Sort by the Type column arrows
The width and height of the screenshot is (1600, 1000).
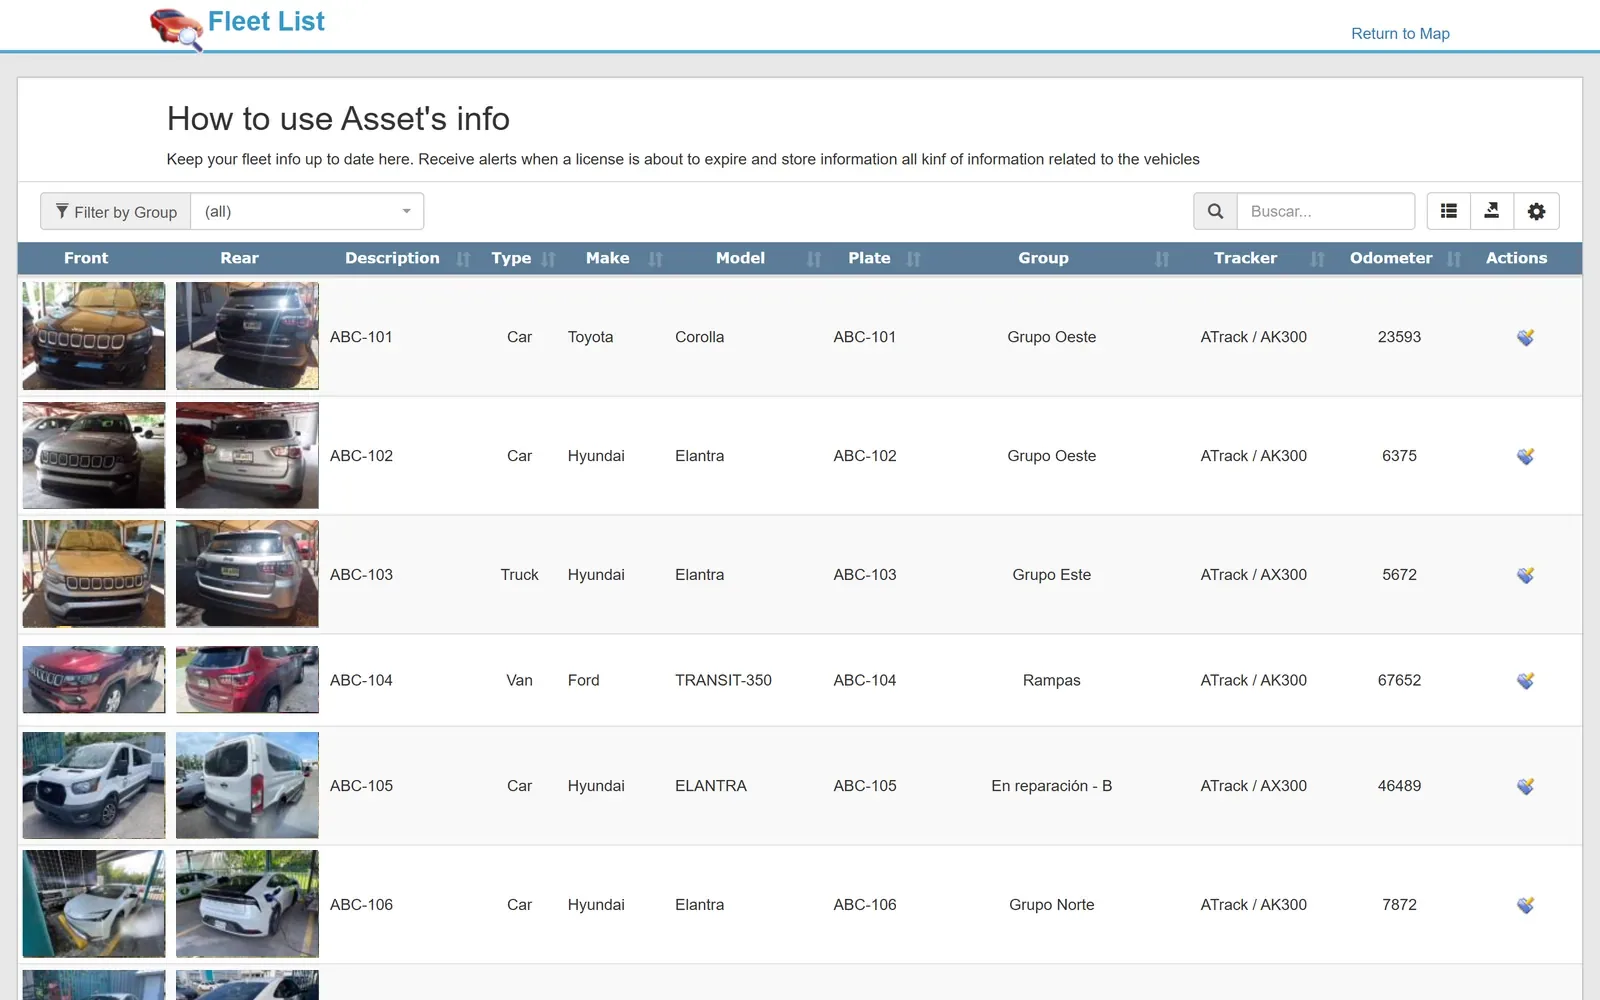[549, 259]
